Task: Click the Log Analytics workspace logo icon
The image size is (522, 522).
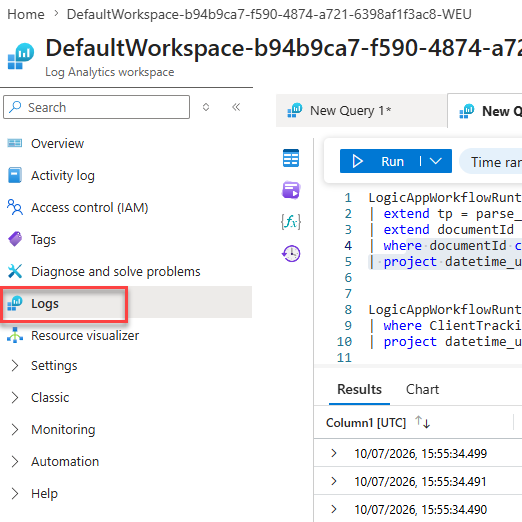Action: pyautogui.click(x=21, y=56)
